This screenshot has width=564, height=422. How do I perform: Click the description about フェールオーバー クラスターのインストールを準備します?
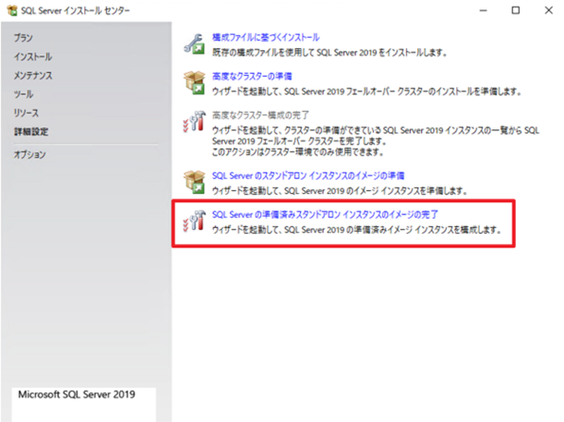coord(367,92)
